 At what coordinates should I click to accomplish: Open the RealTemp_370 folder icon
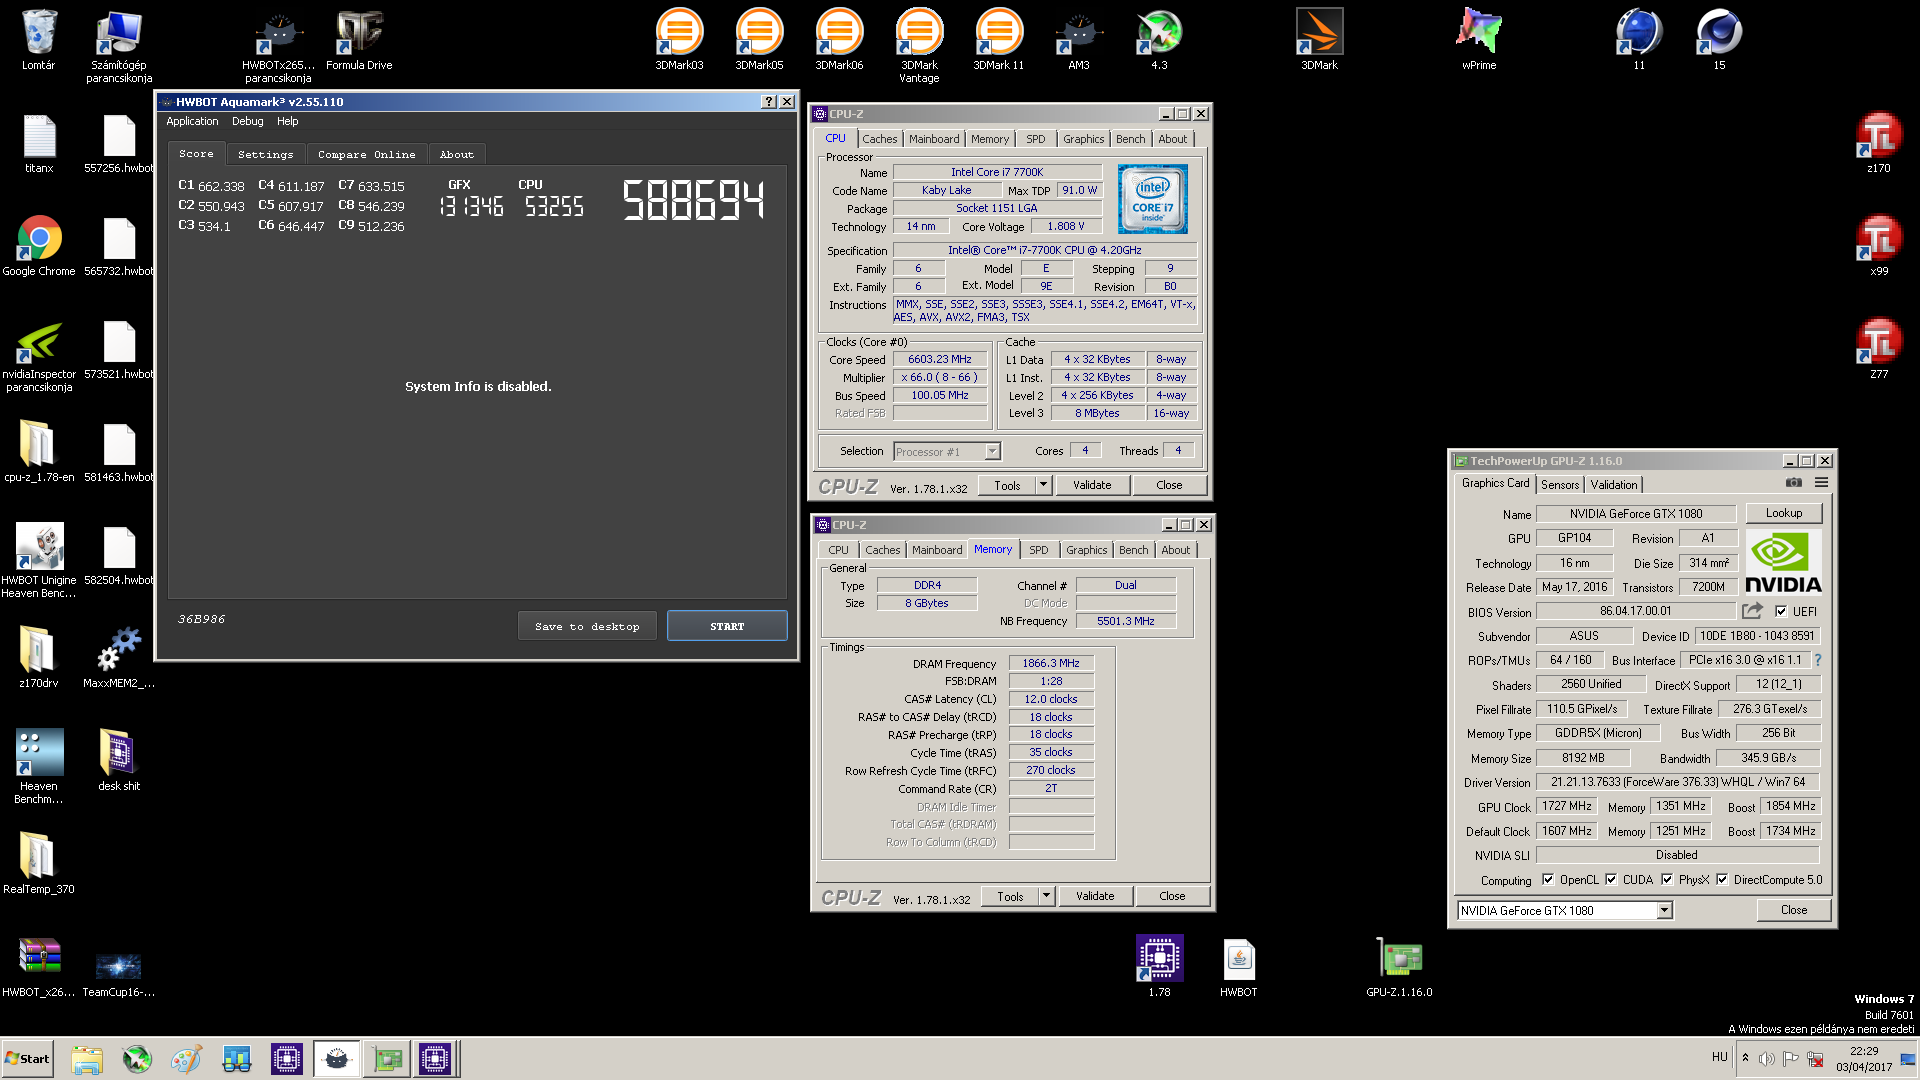click(39, 862)
